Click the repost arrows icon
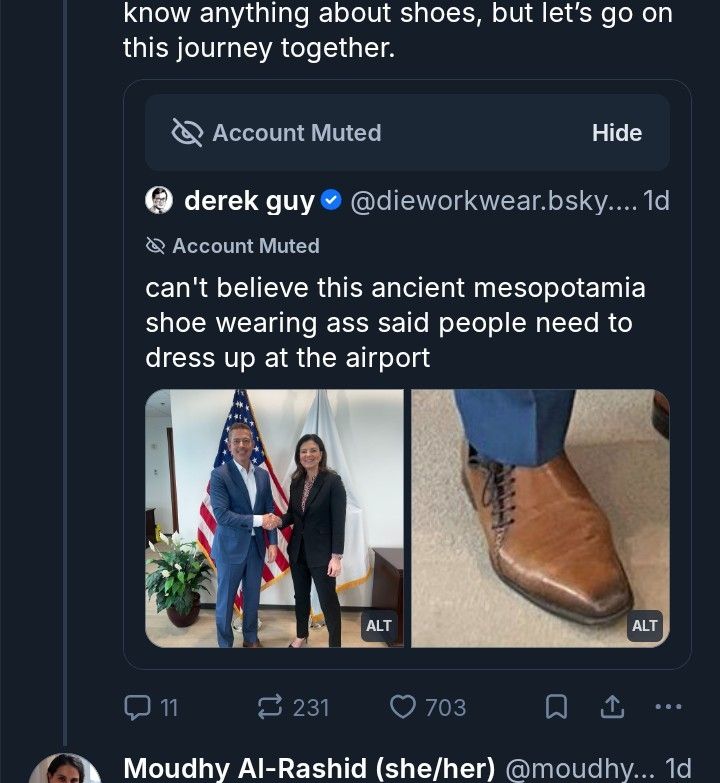The width and height of the screenshot is (720, 783). (x=270, y=707)
